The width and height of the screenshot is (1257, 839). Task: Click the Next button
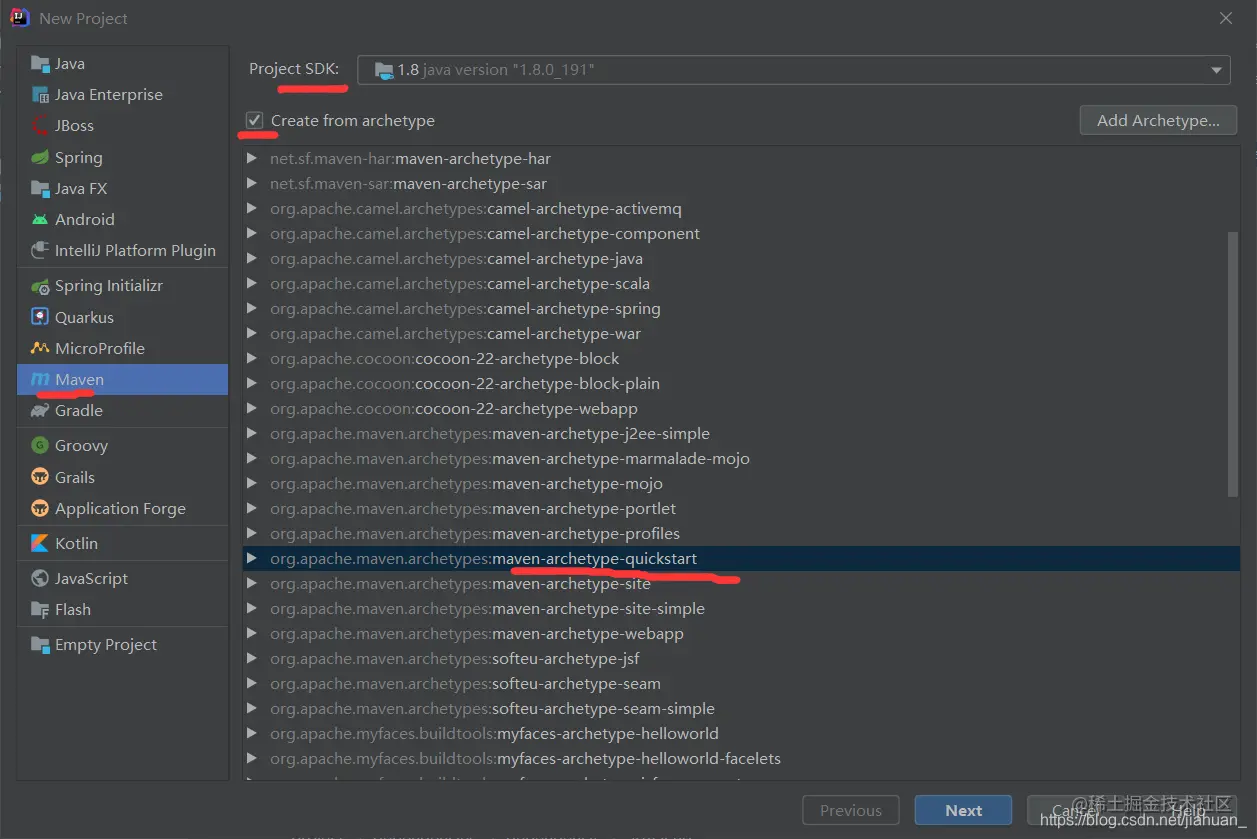964,810
